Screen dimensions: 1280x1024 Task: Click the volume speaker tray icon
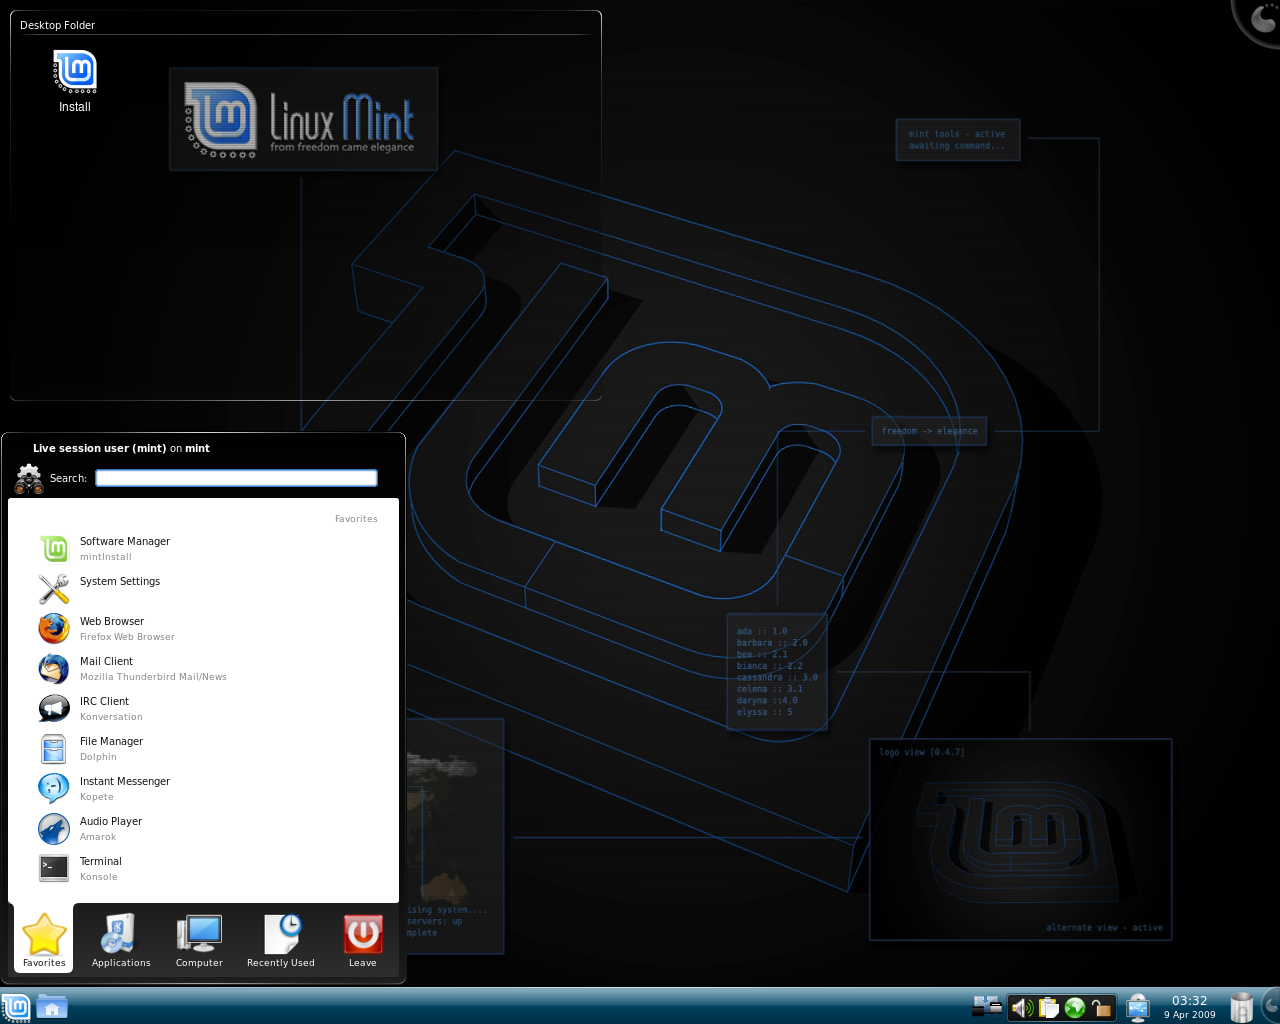coord(1022,1008)
